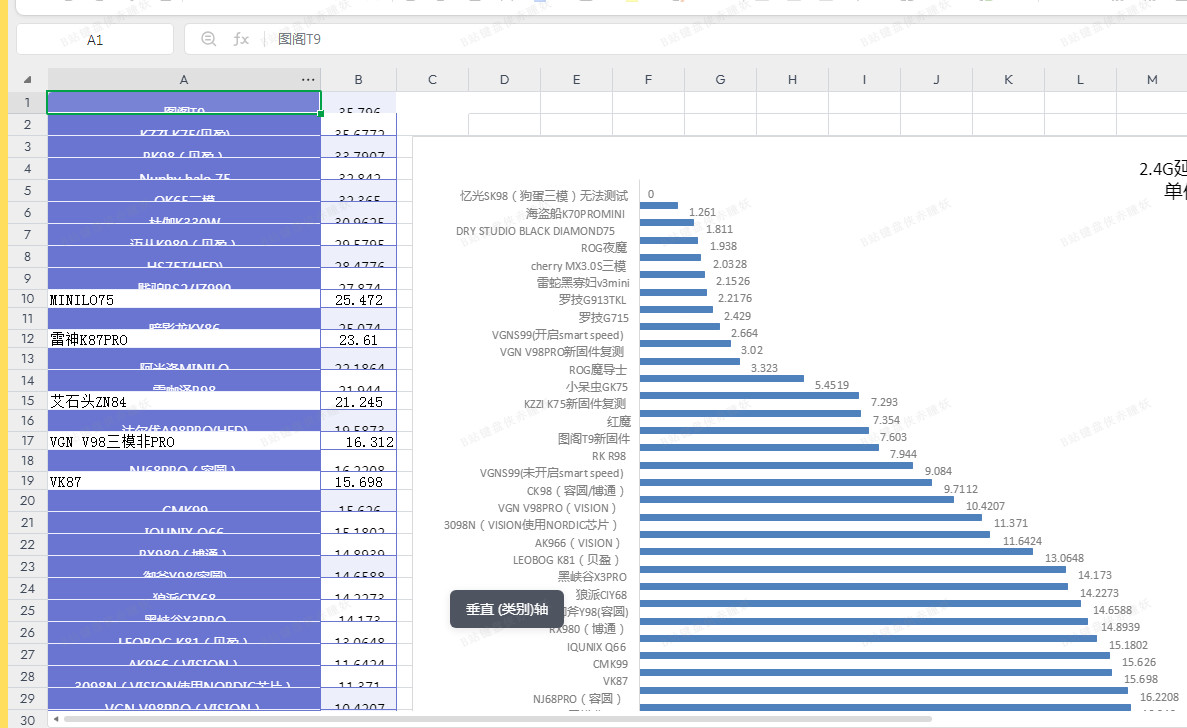Click chart data label 7.944
This screenshot has width=1187, height=728.
coord(903,454)
